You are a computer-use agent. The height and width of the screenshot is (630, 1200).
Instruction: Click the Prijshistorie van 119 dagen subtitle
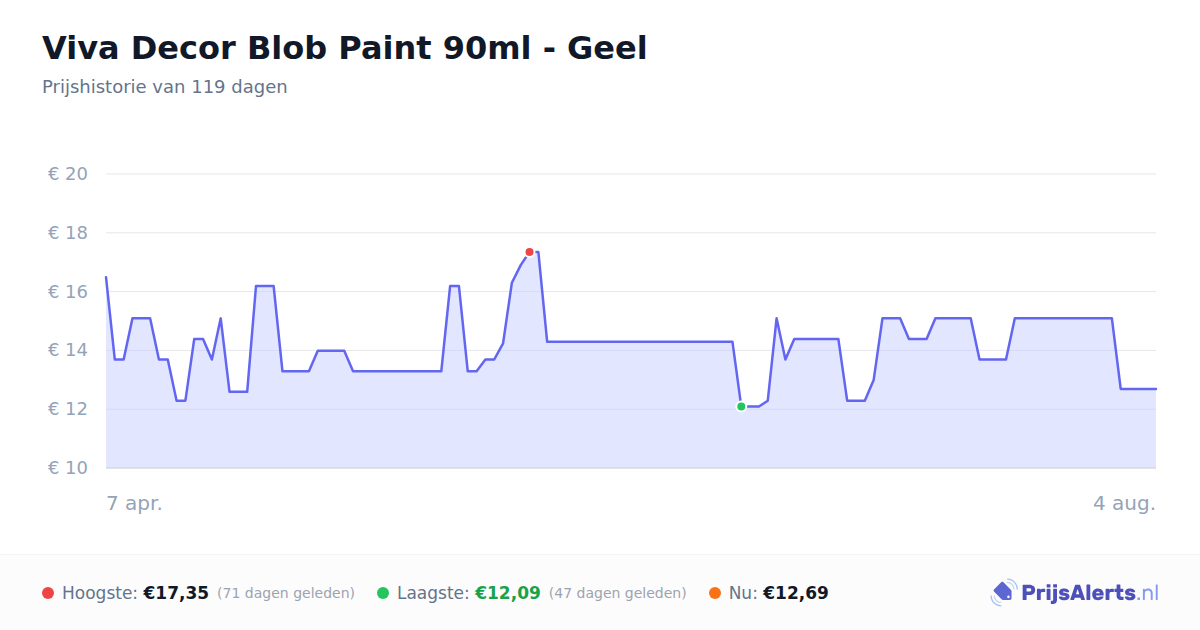coord(165,87)
